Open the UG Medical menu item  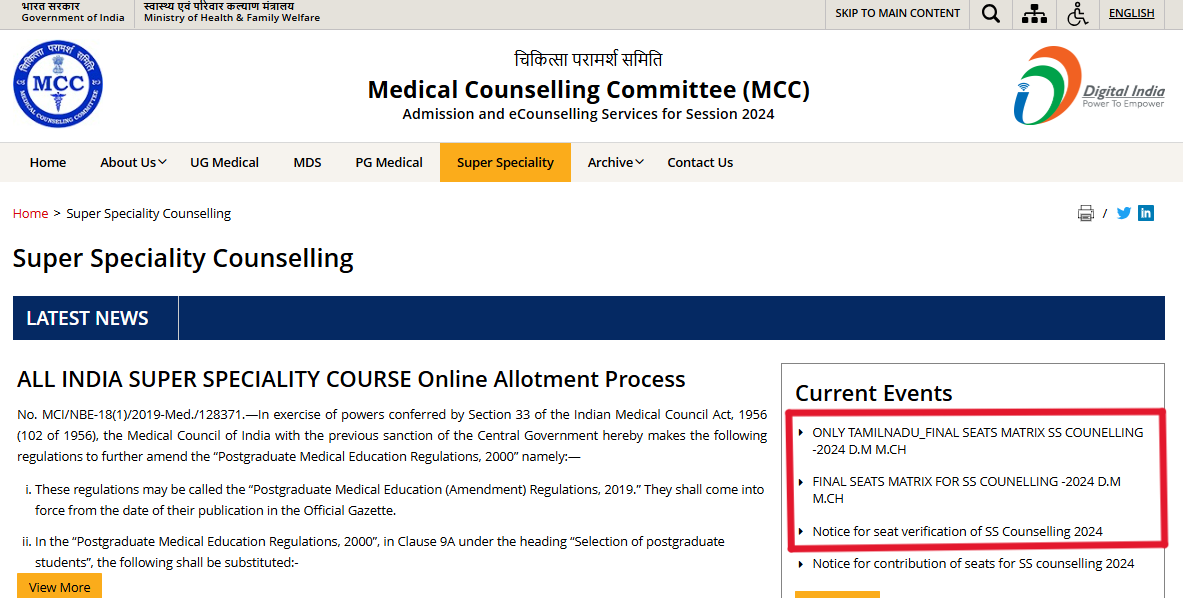pyautogui.click(x=224, y=162)
